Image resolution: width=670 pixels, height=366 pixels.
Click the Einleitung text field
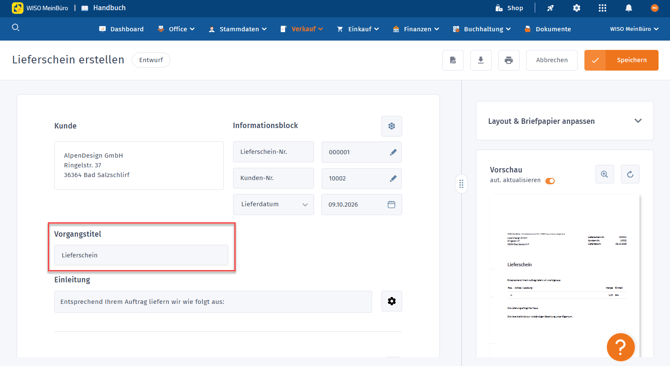(213, 302)
